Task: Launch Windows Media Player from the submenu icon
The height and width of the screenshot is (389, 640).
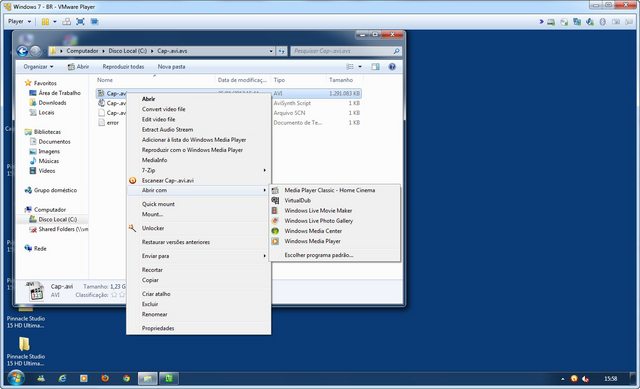Action: point(276,241)
